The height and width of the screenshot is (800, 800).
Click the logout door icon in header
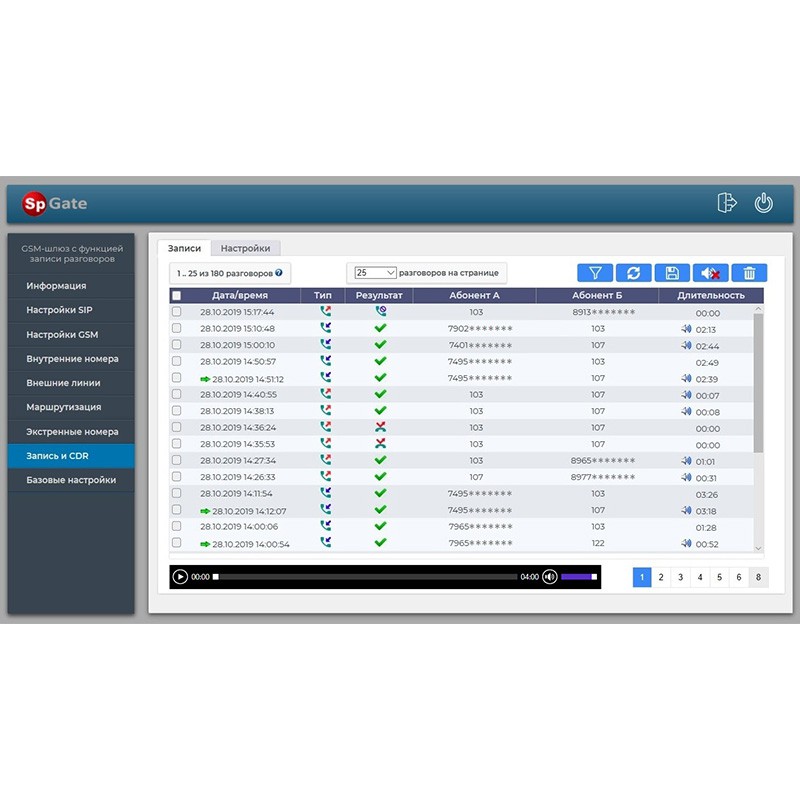click(x=726, y=203)
